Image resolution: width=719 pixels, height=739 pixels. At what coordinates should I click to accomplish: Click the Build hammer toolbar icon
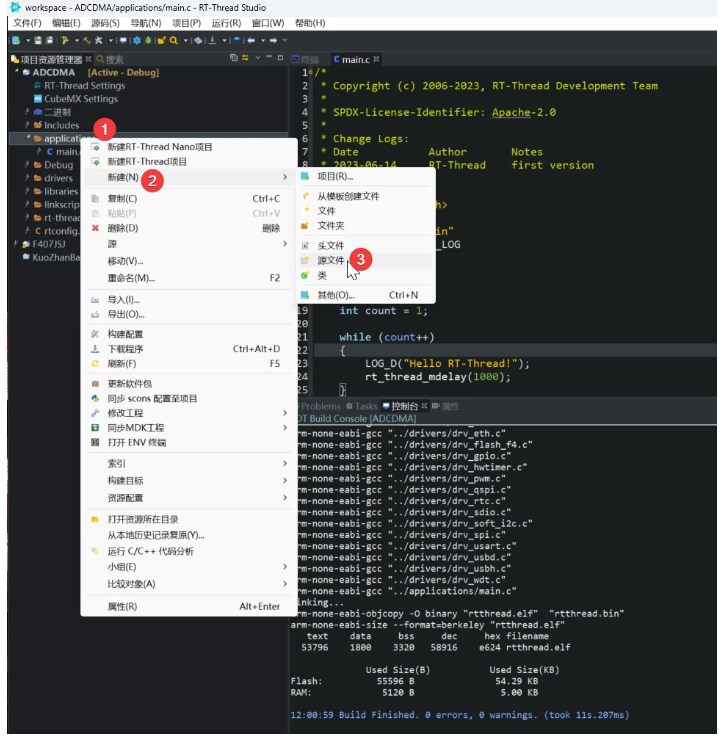coord(64,41)
